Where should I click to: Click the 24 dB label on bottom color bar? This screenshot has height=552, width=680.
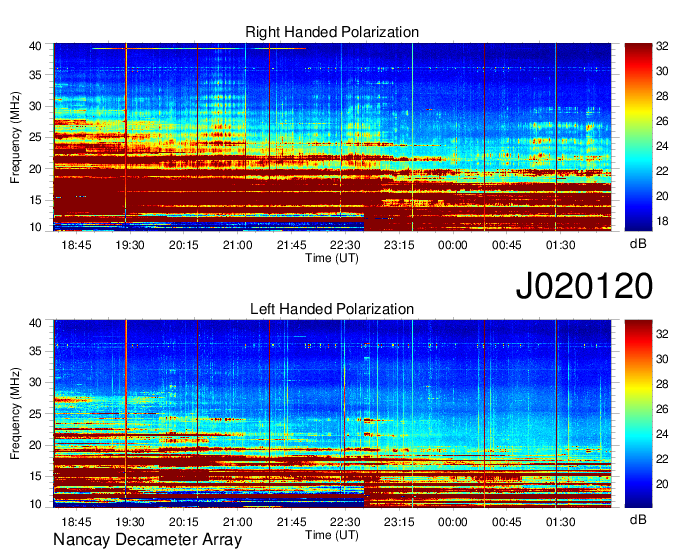[x=662, y=434]
